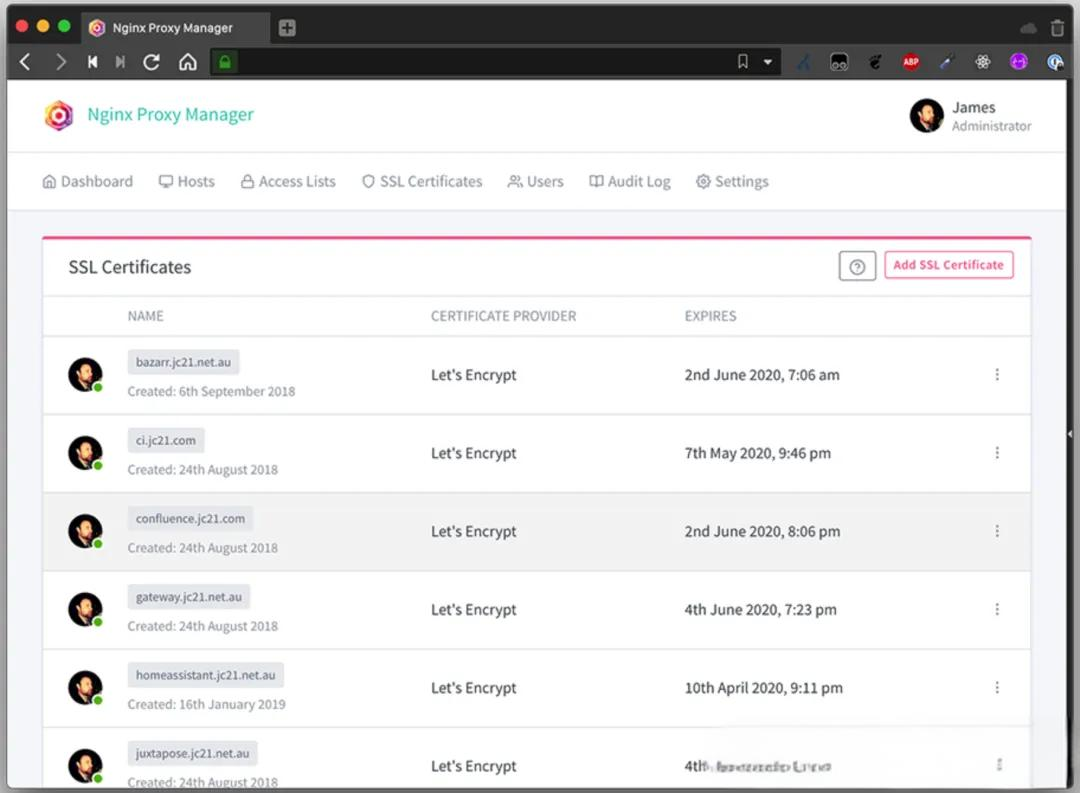Open the Audit Log page

click(629, 182)
